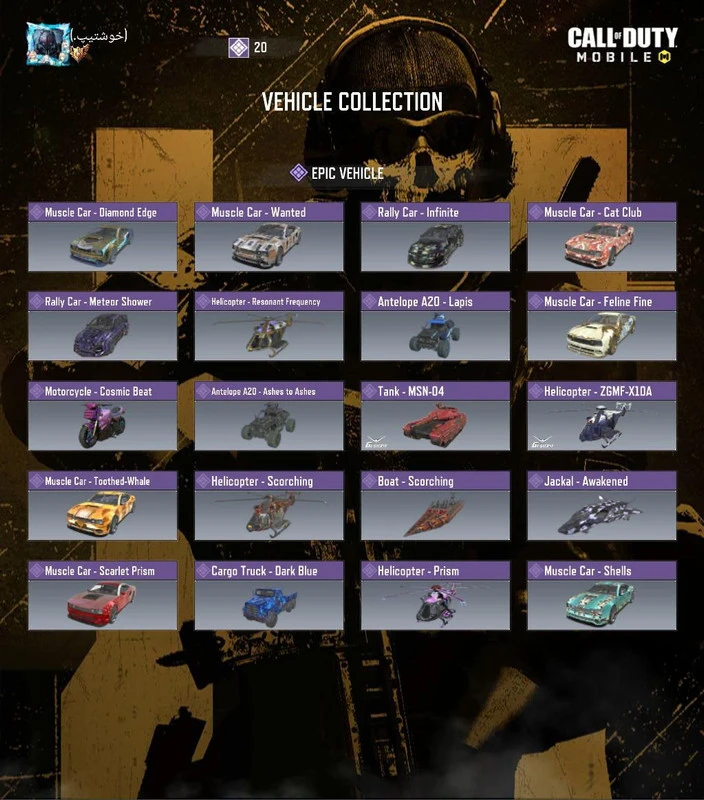The width and height of the screenshot is (704, 800).
Task: Click the Rally Car - Meteor Shower label
Action: coord(98,302)
